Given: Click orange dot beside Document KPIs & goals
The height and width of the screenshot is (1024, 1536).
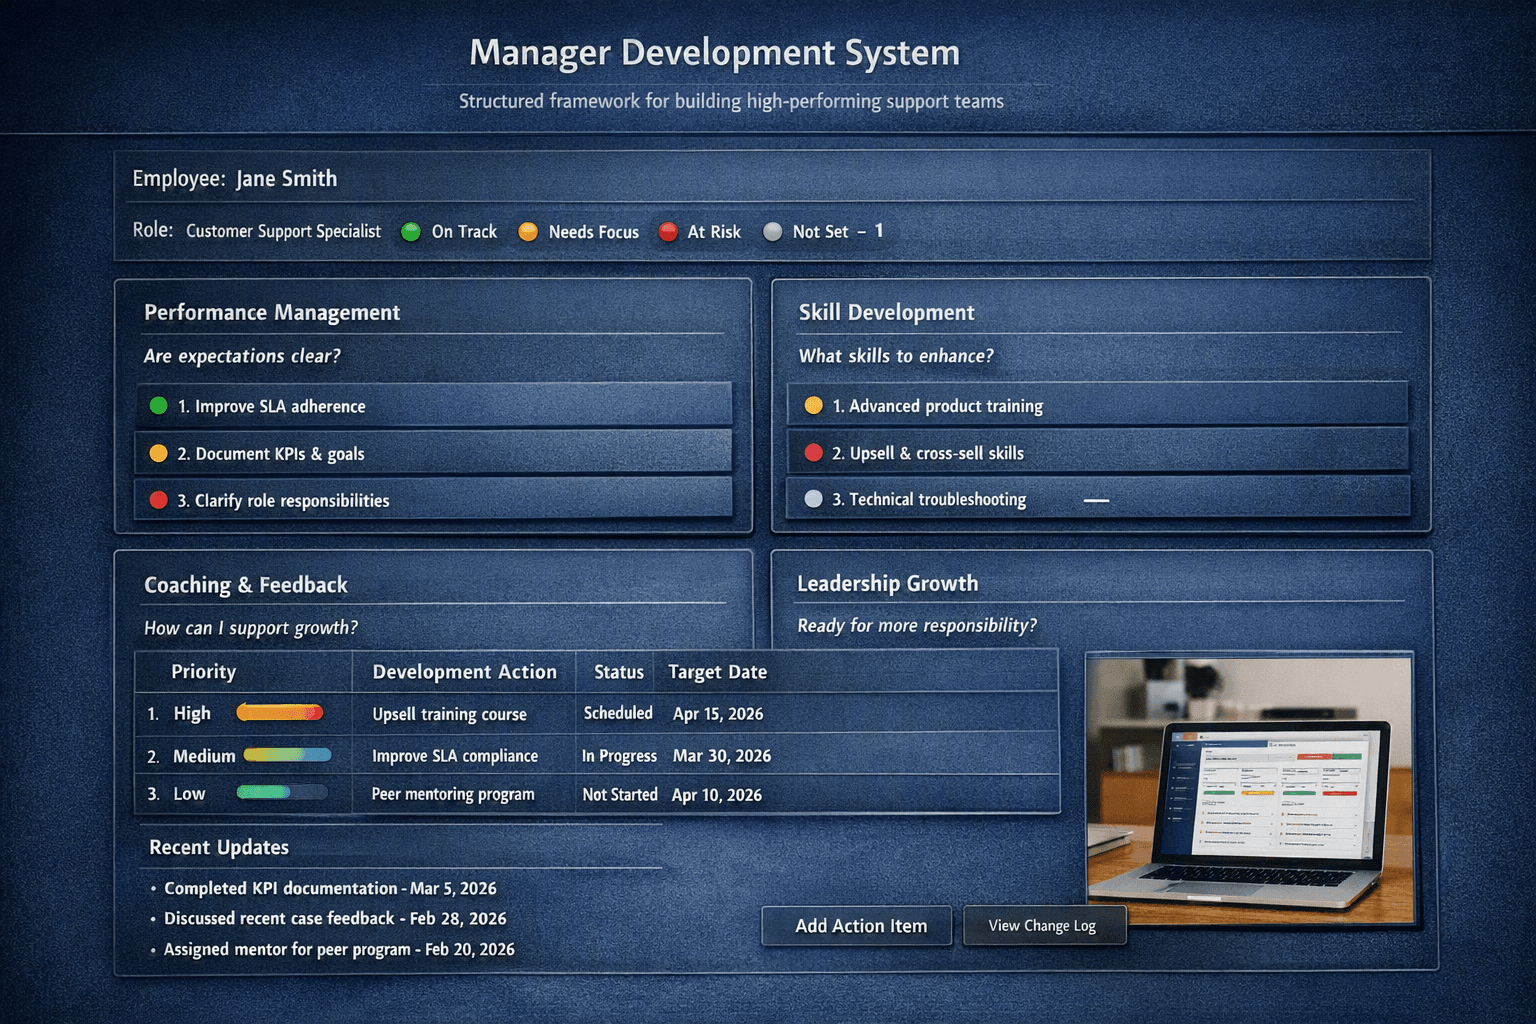Looking at the screenshot, I should (x=158, y=453).
